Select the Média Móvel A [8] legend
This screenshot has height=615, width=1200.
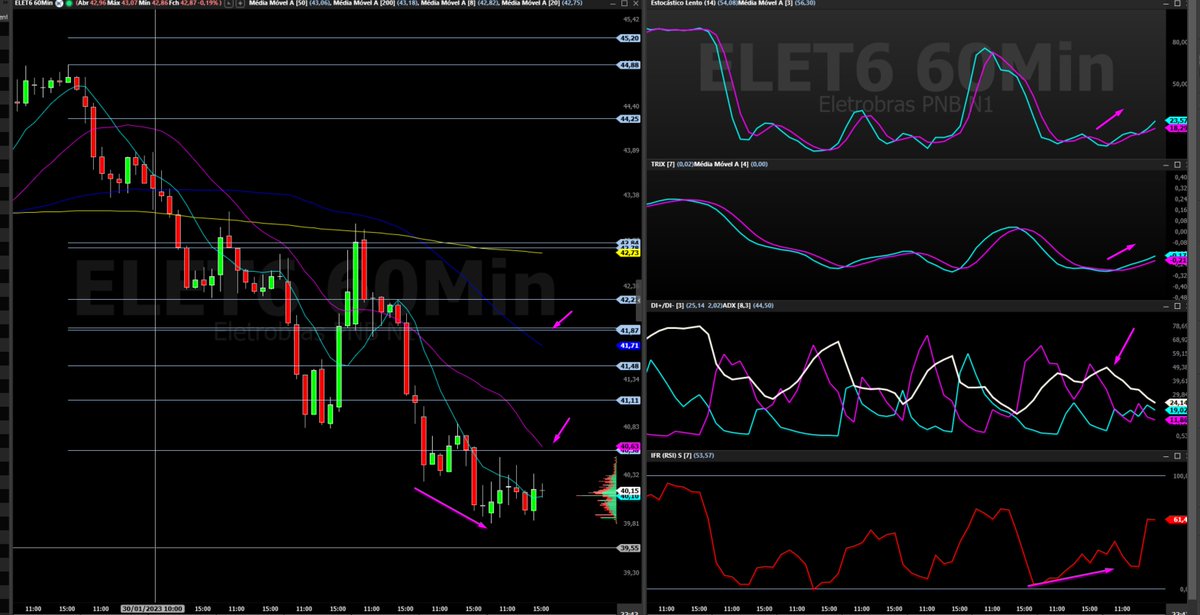coord(448,3)
